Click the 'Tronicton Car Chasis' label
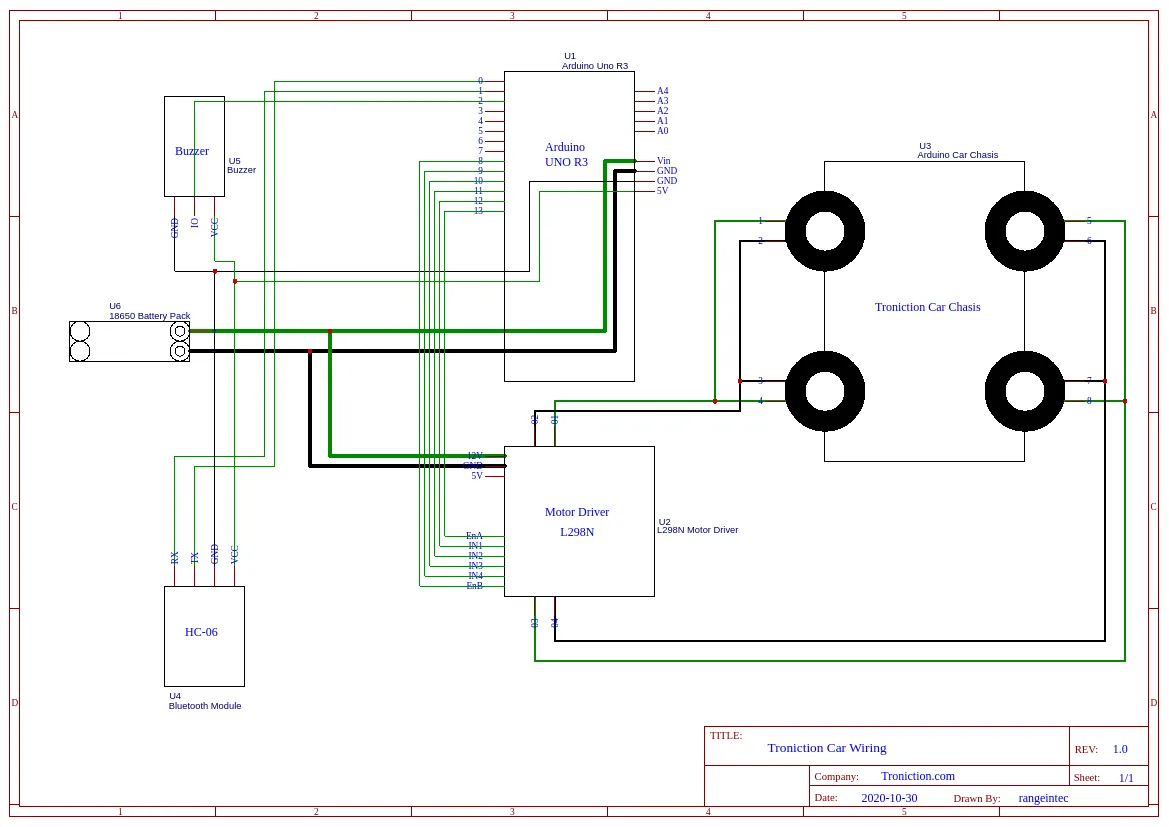The width and height of the screenshot is (1169, 827). click(927, 307)
